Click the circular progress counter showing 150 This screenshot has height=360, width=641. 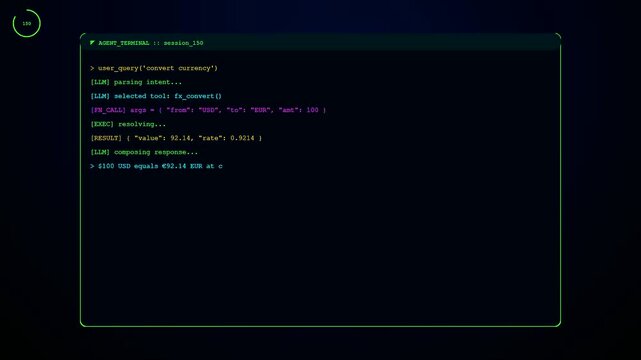click(27, 23)
